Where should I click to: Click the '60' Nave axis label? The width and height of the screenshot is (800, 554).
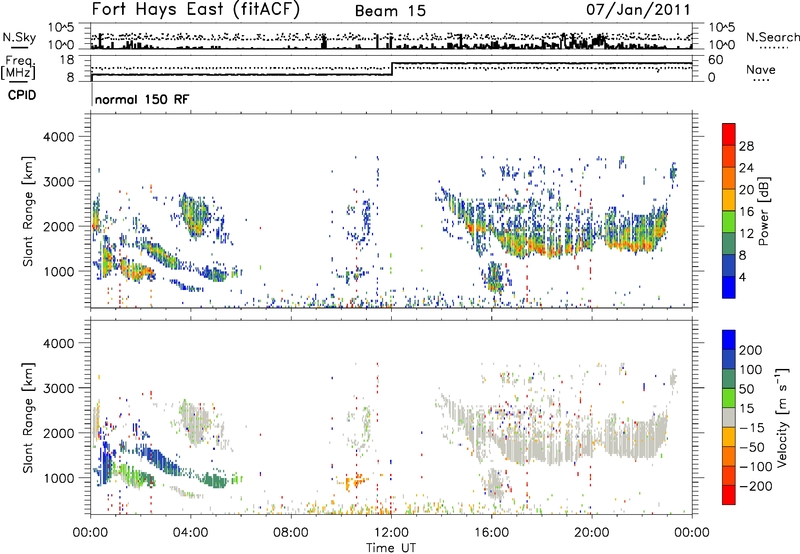click(x=716, y=60)
